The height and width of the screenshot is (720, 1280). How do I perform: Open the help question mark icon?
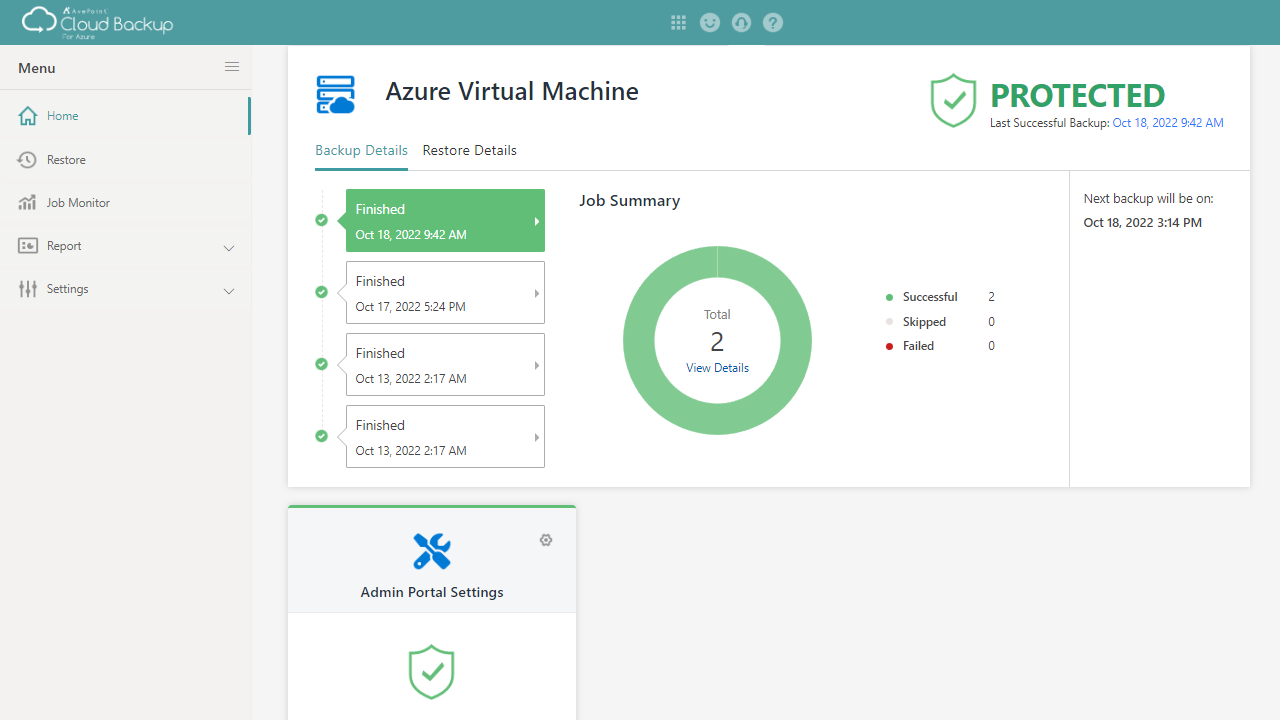click(x=772, y=22)
